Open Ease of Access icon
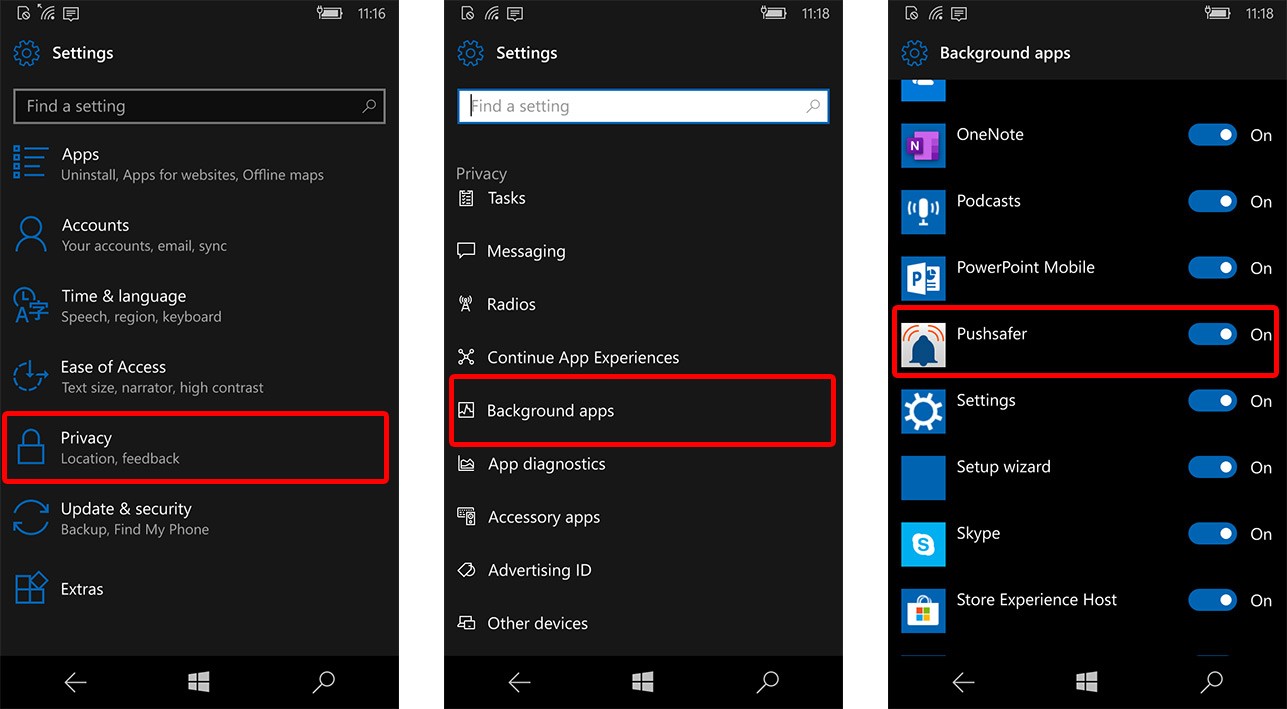 coord(30,376)
